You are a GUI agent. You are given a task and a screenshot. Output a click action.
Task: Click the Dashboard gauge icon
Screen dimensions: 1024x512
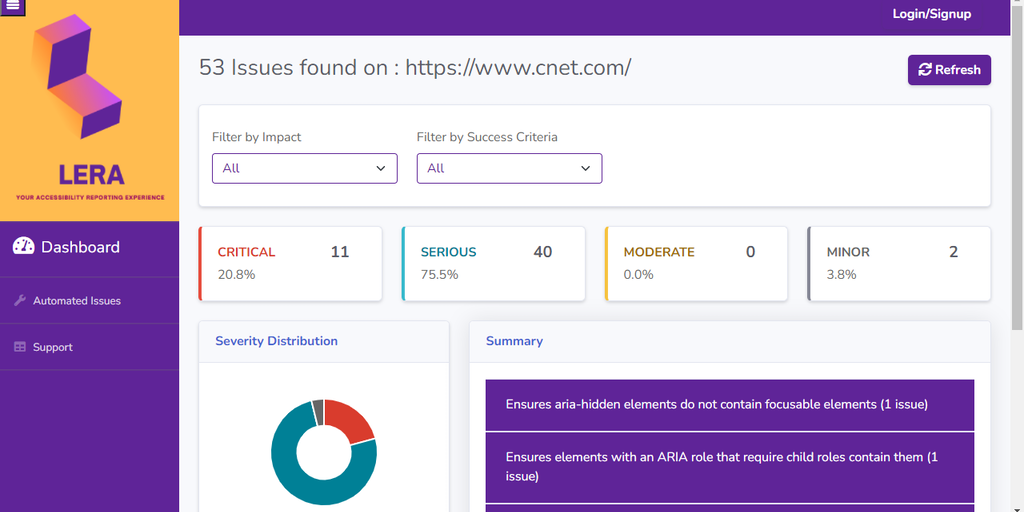point(23,247)
